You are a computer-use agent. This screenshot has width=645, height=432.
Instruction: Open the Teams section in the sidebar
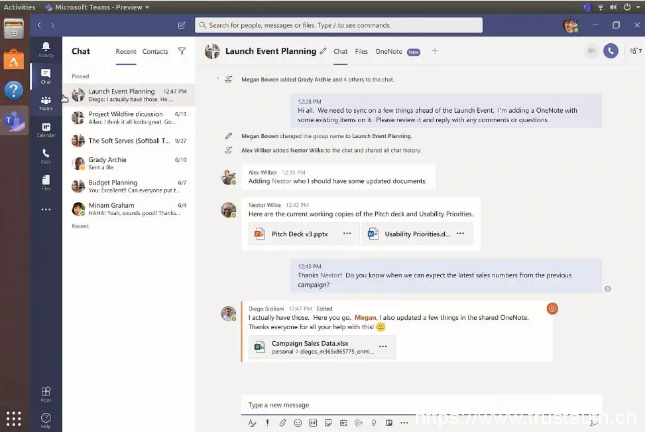46,103
